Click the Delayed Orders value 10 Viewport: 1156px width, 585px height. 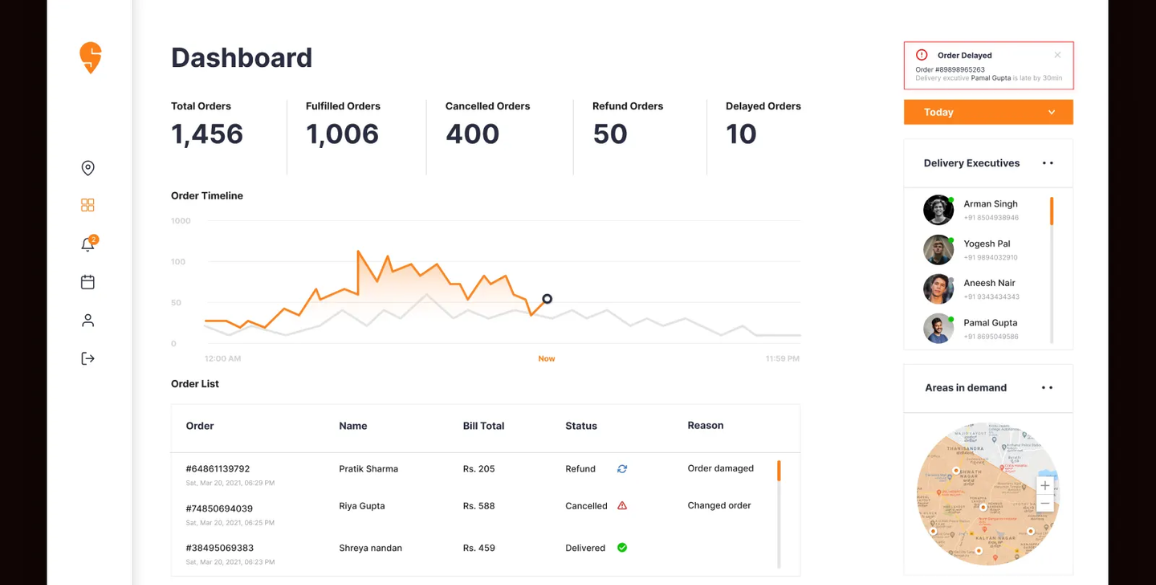click(741, 134)
